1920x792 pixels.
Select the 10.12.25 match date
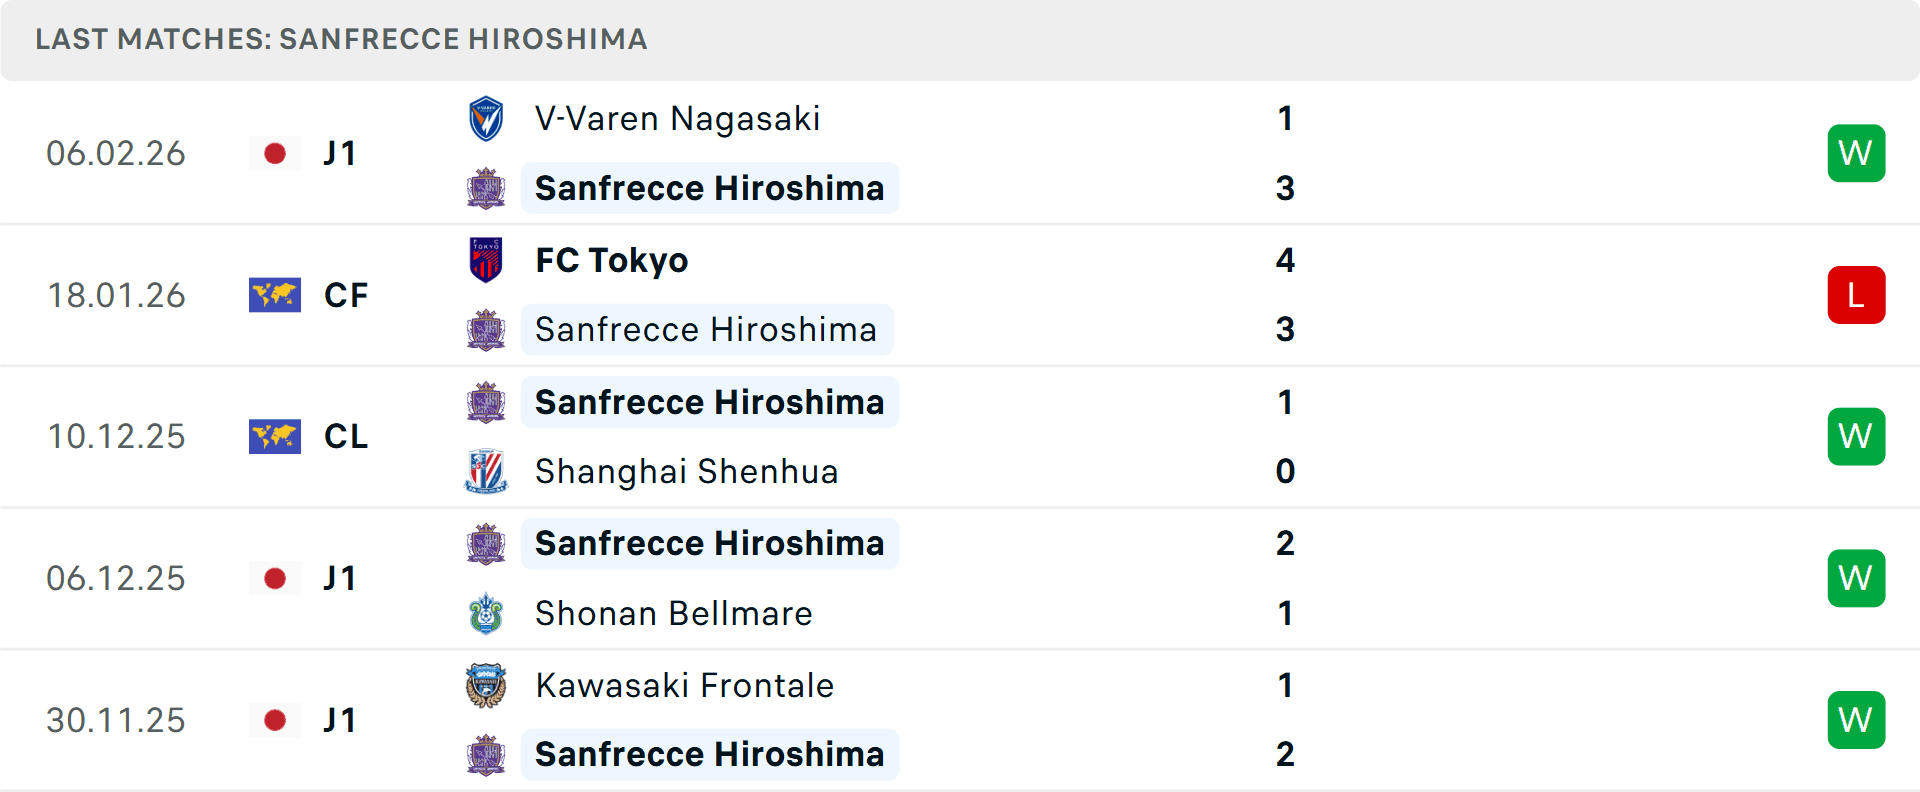coord(116,436)
